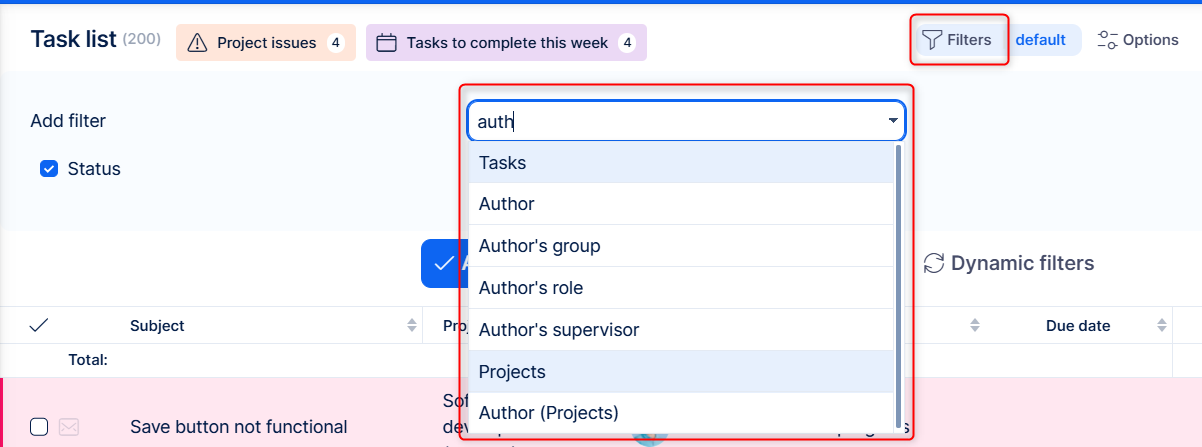Uncheck the Status filter checkbox
1202x447 pixels.
click(49, 169)
